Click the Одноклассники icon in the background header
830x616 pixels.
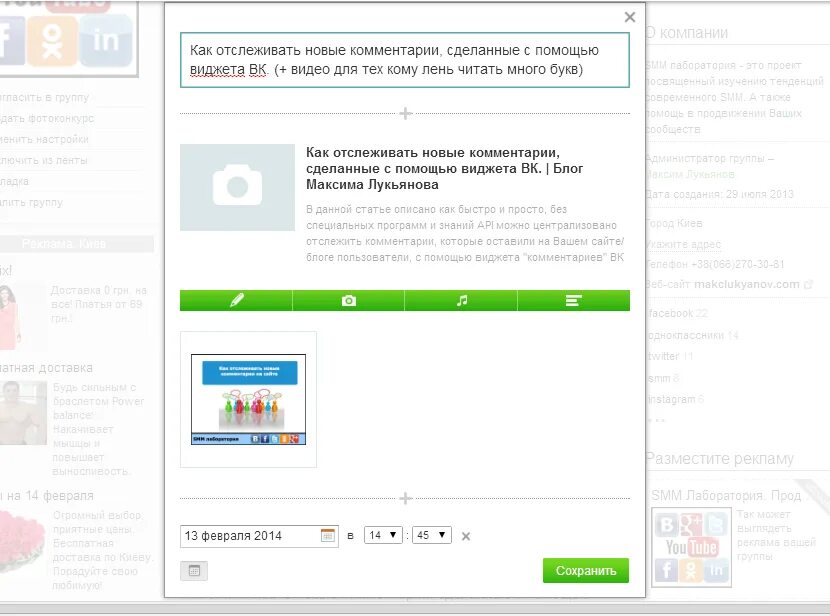[x=52, y=41]
